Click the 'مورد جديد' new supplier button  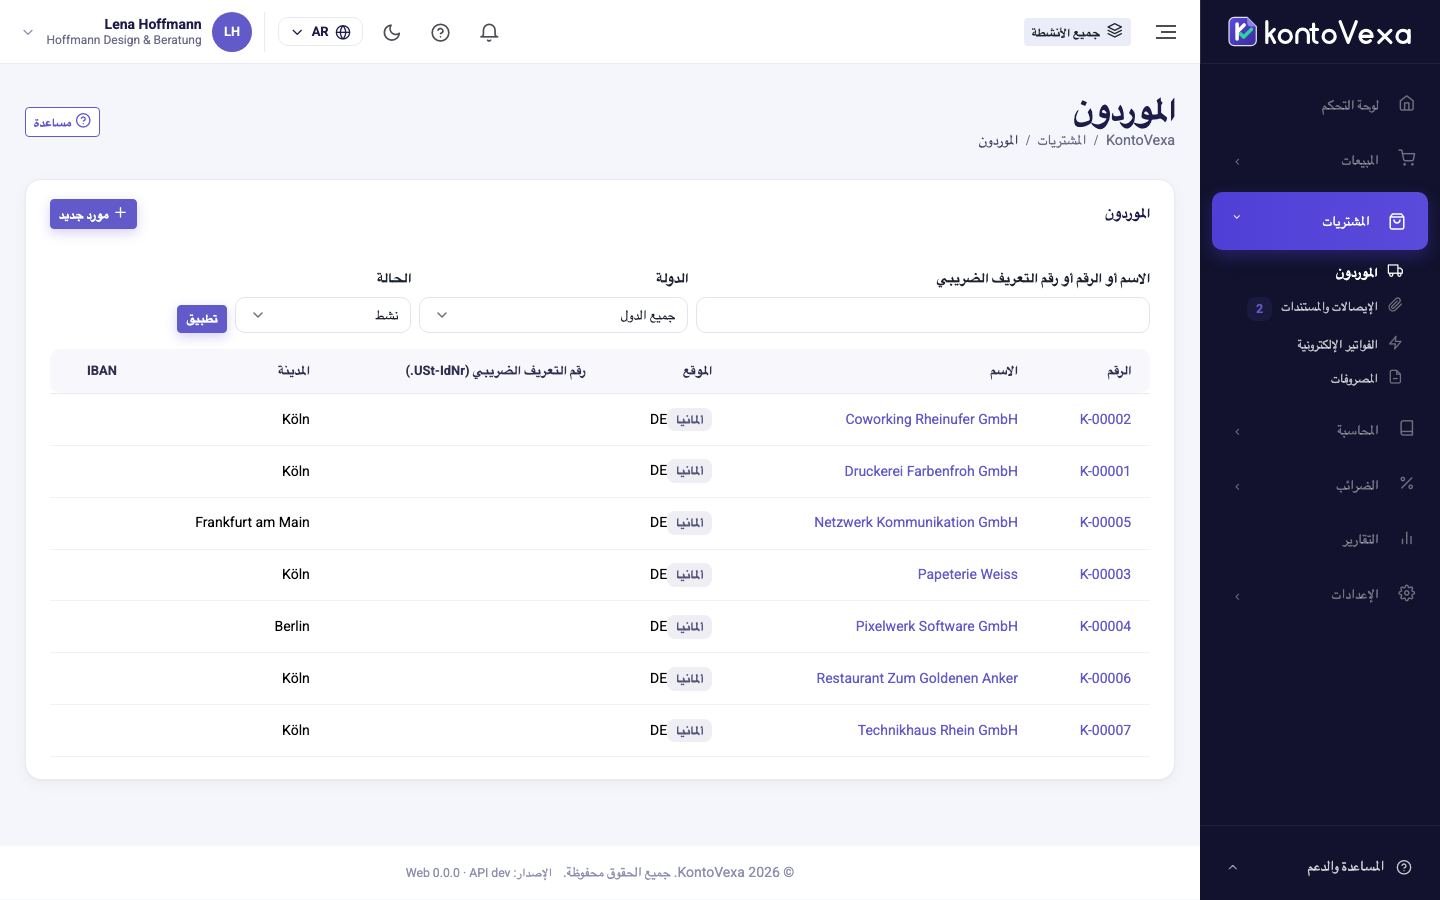pos(93,214)
